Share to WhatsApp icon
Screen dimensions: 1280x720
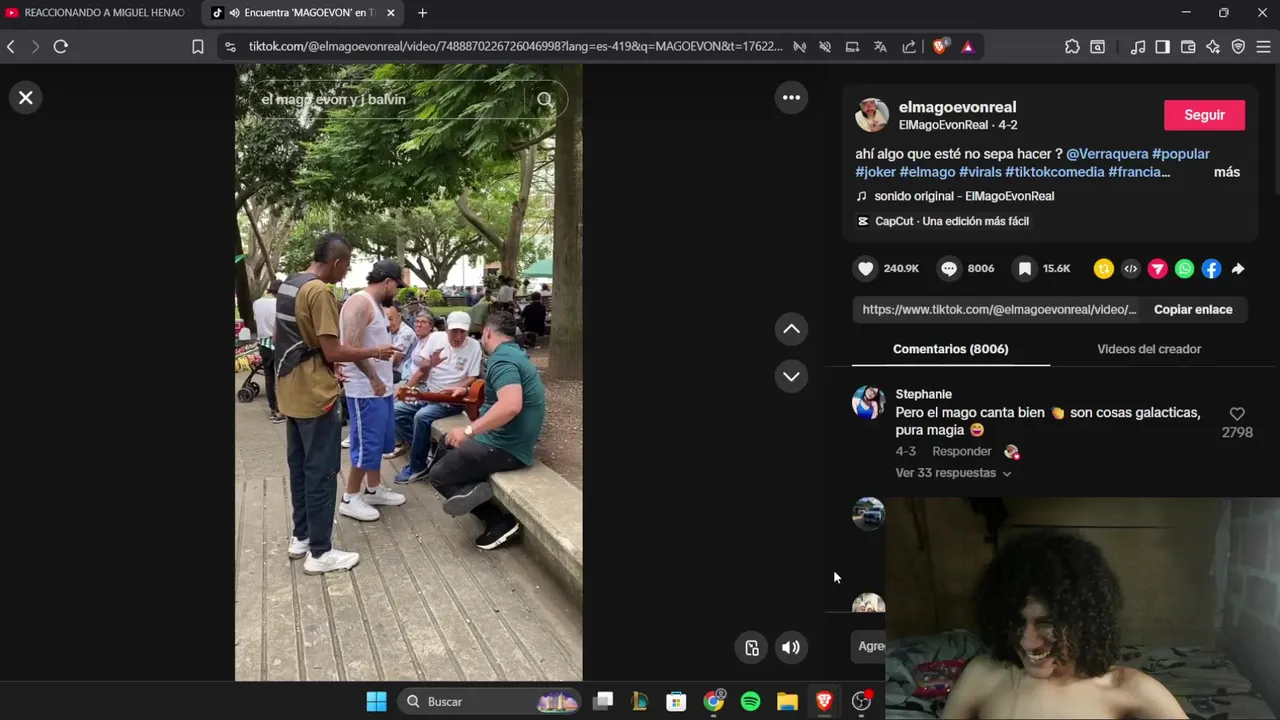[x=1184, y=268]
